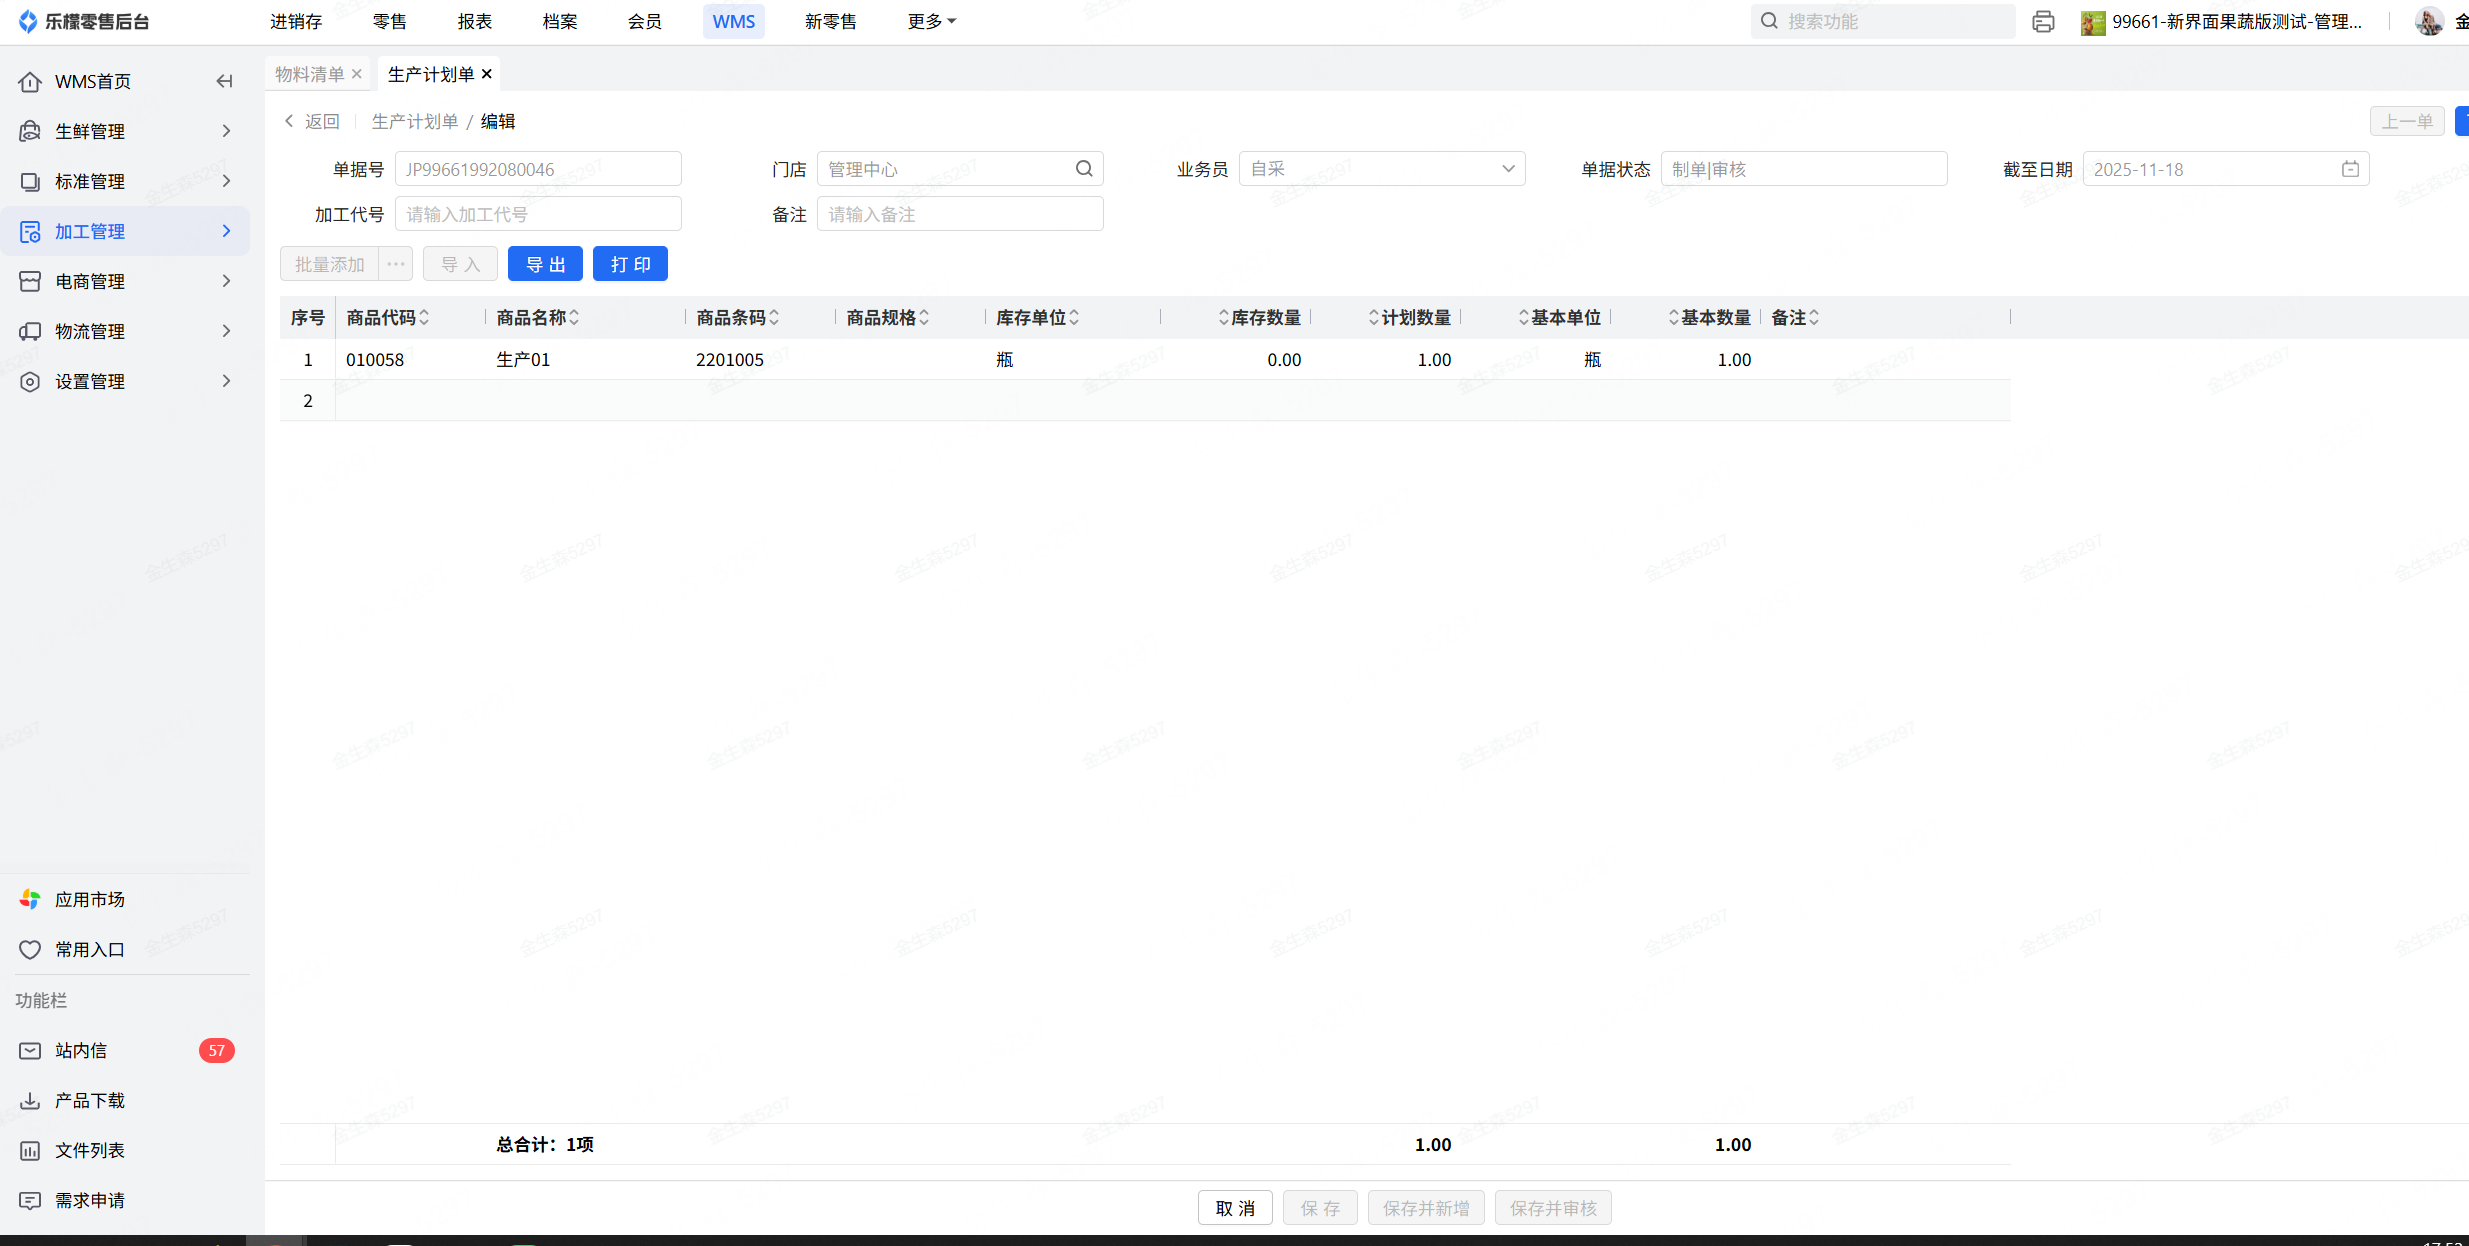
Task: Click the 产品下载 download icon
Action: pyautogui.click(x=30, y=1100)
